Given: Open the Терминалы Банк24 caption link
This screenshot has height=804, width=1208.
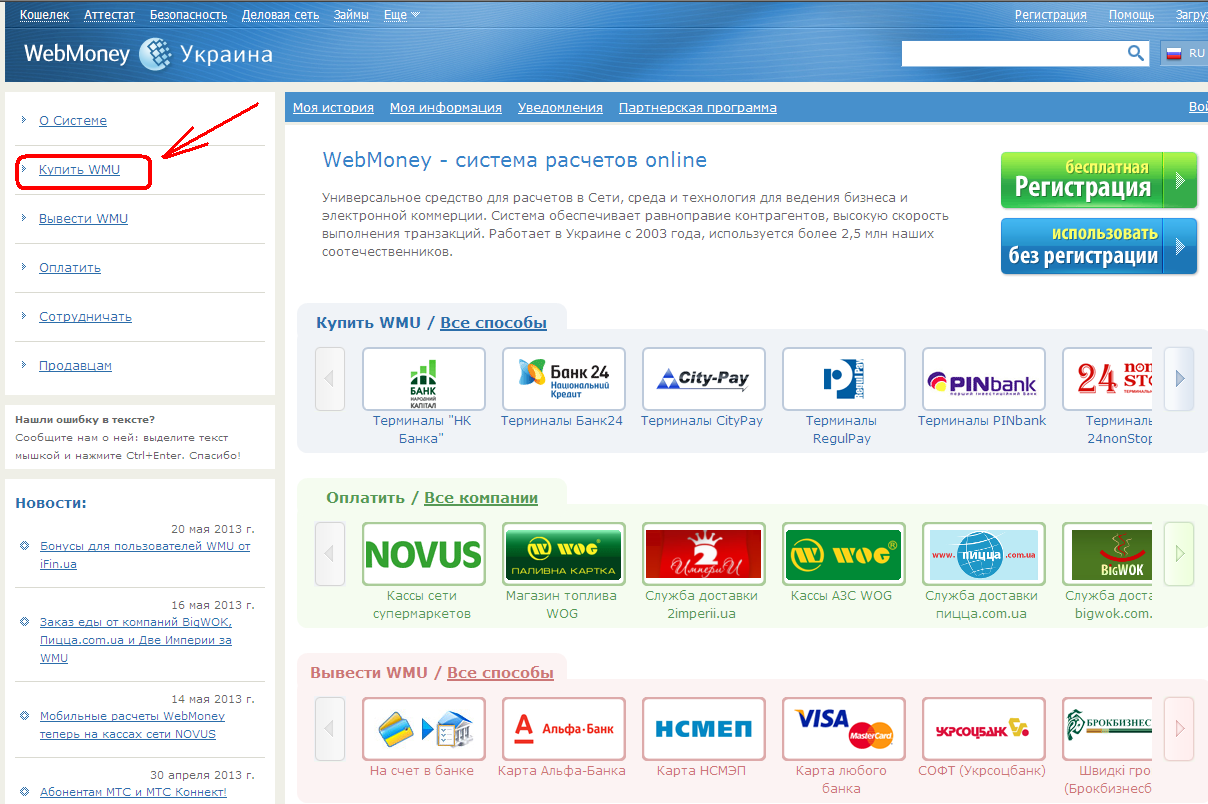Looking at the screenshot, I should [562, 421].
